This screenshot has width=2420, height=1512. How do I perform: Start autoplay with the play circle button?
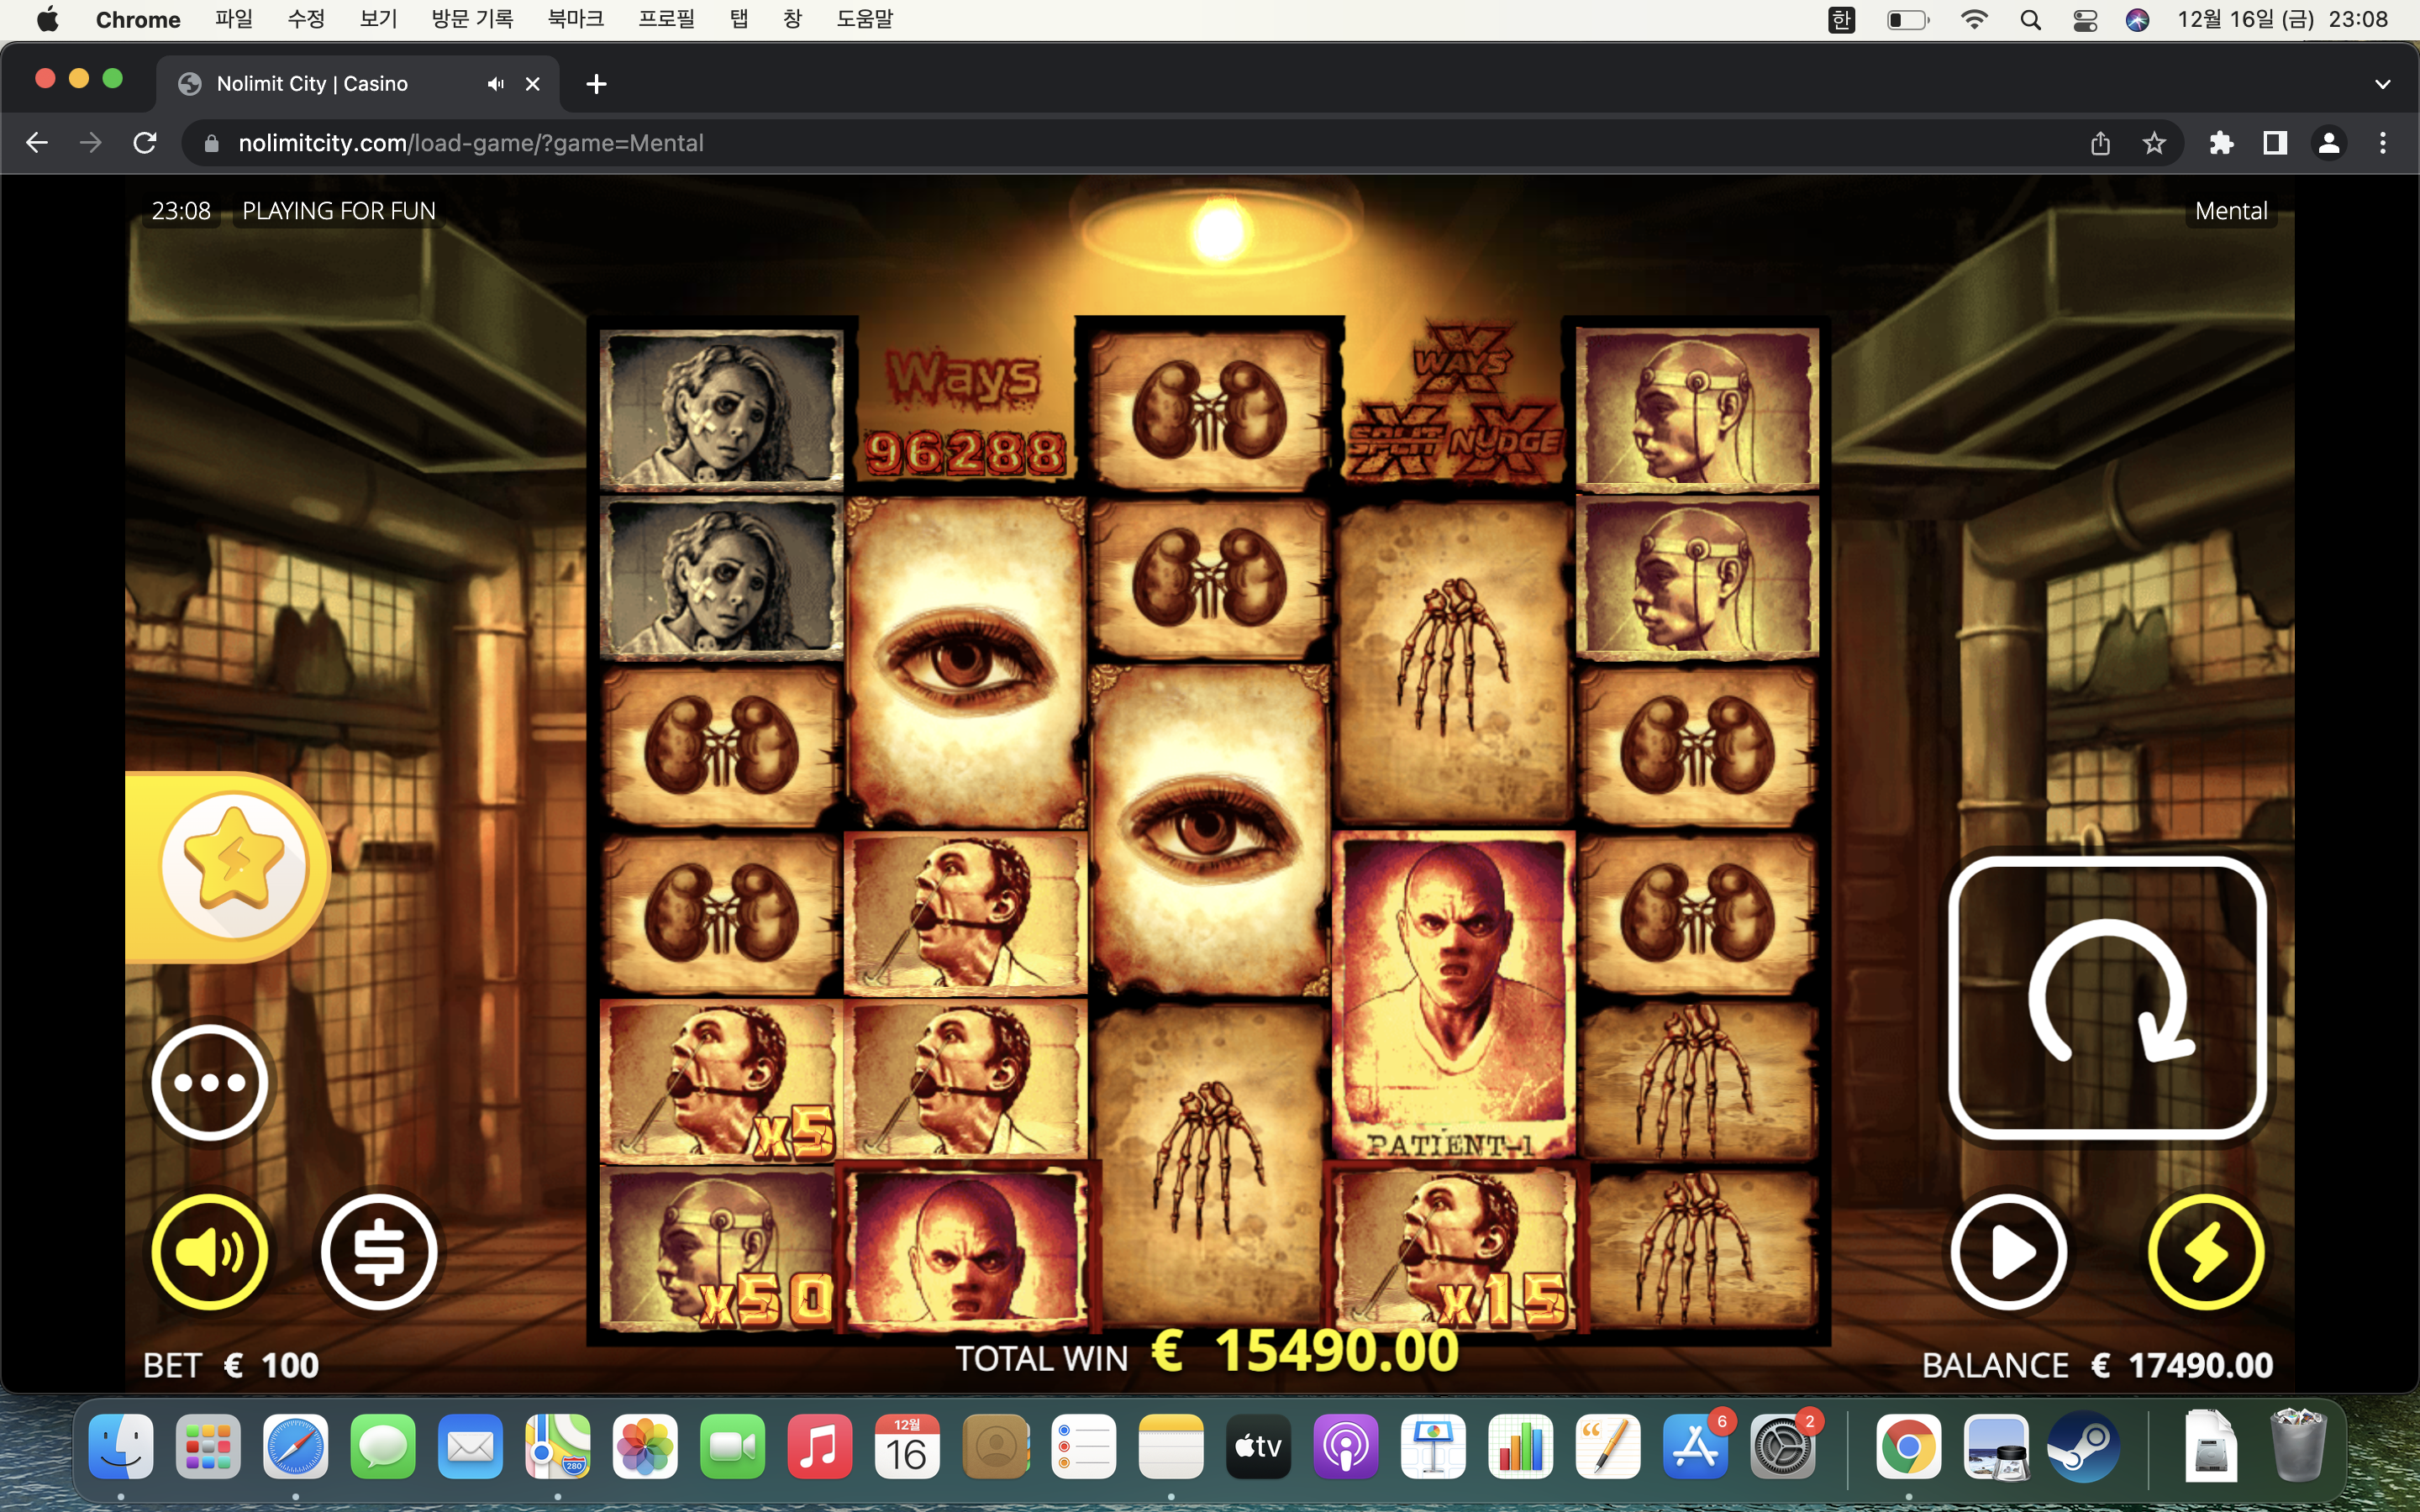[2008, 1251]
